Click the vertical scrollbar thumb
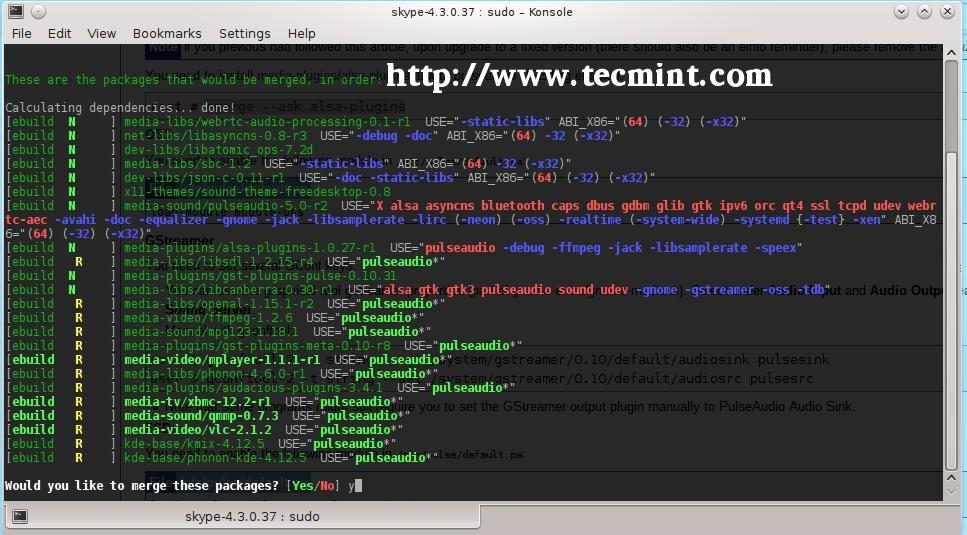 952,310
